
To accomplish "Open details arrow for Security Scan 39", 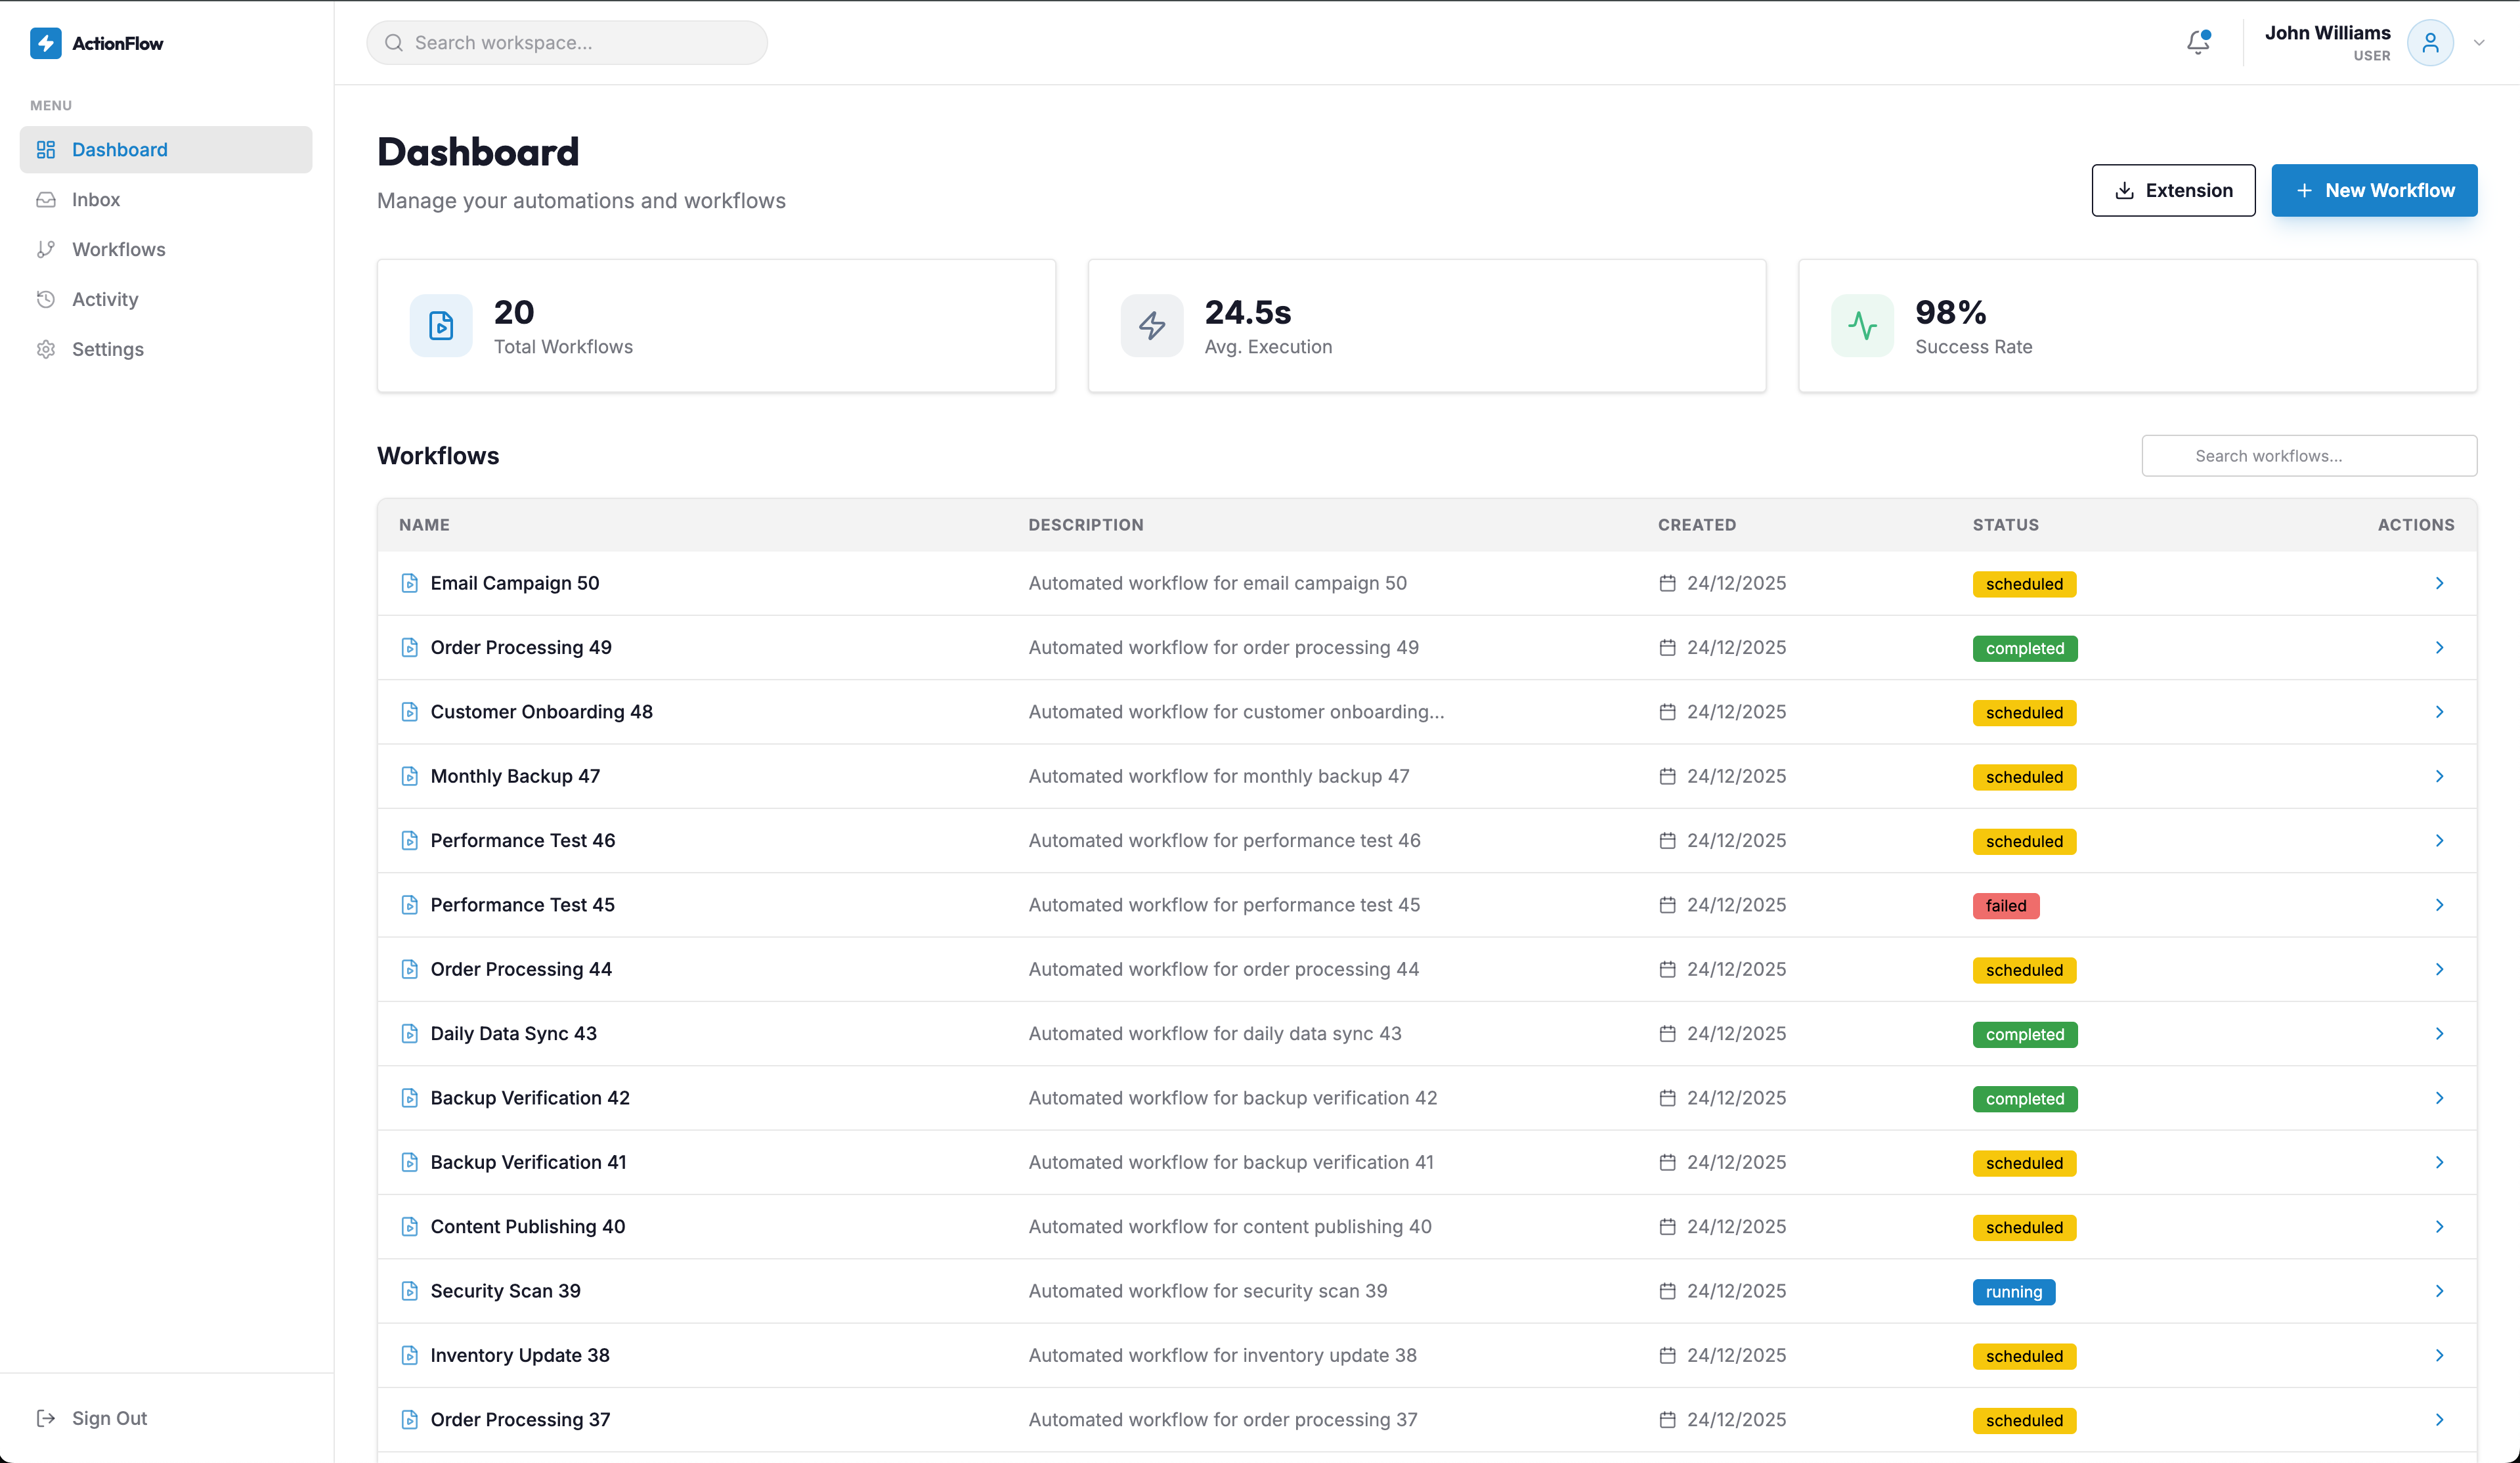I will [2440, 1291].
